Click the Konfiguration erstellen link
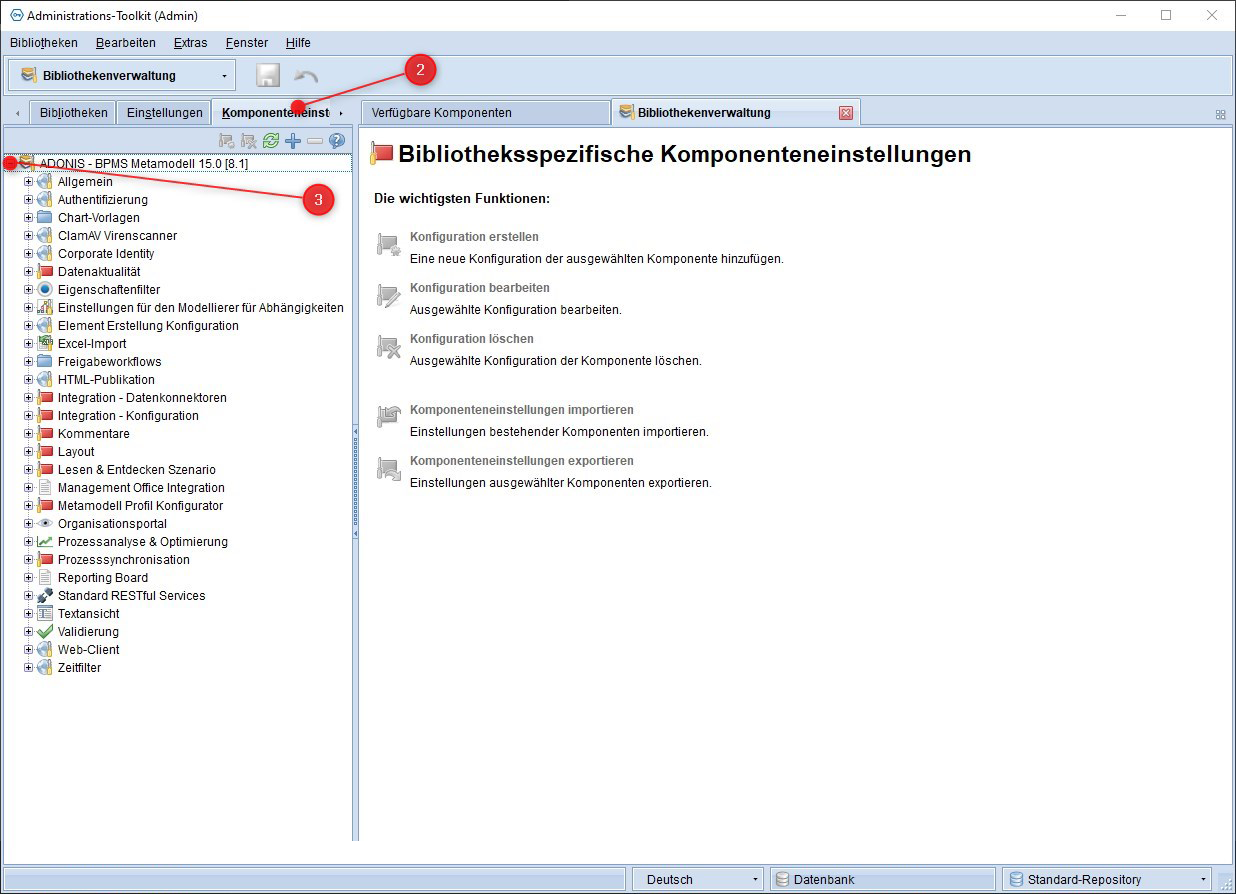 pos(474,237)
